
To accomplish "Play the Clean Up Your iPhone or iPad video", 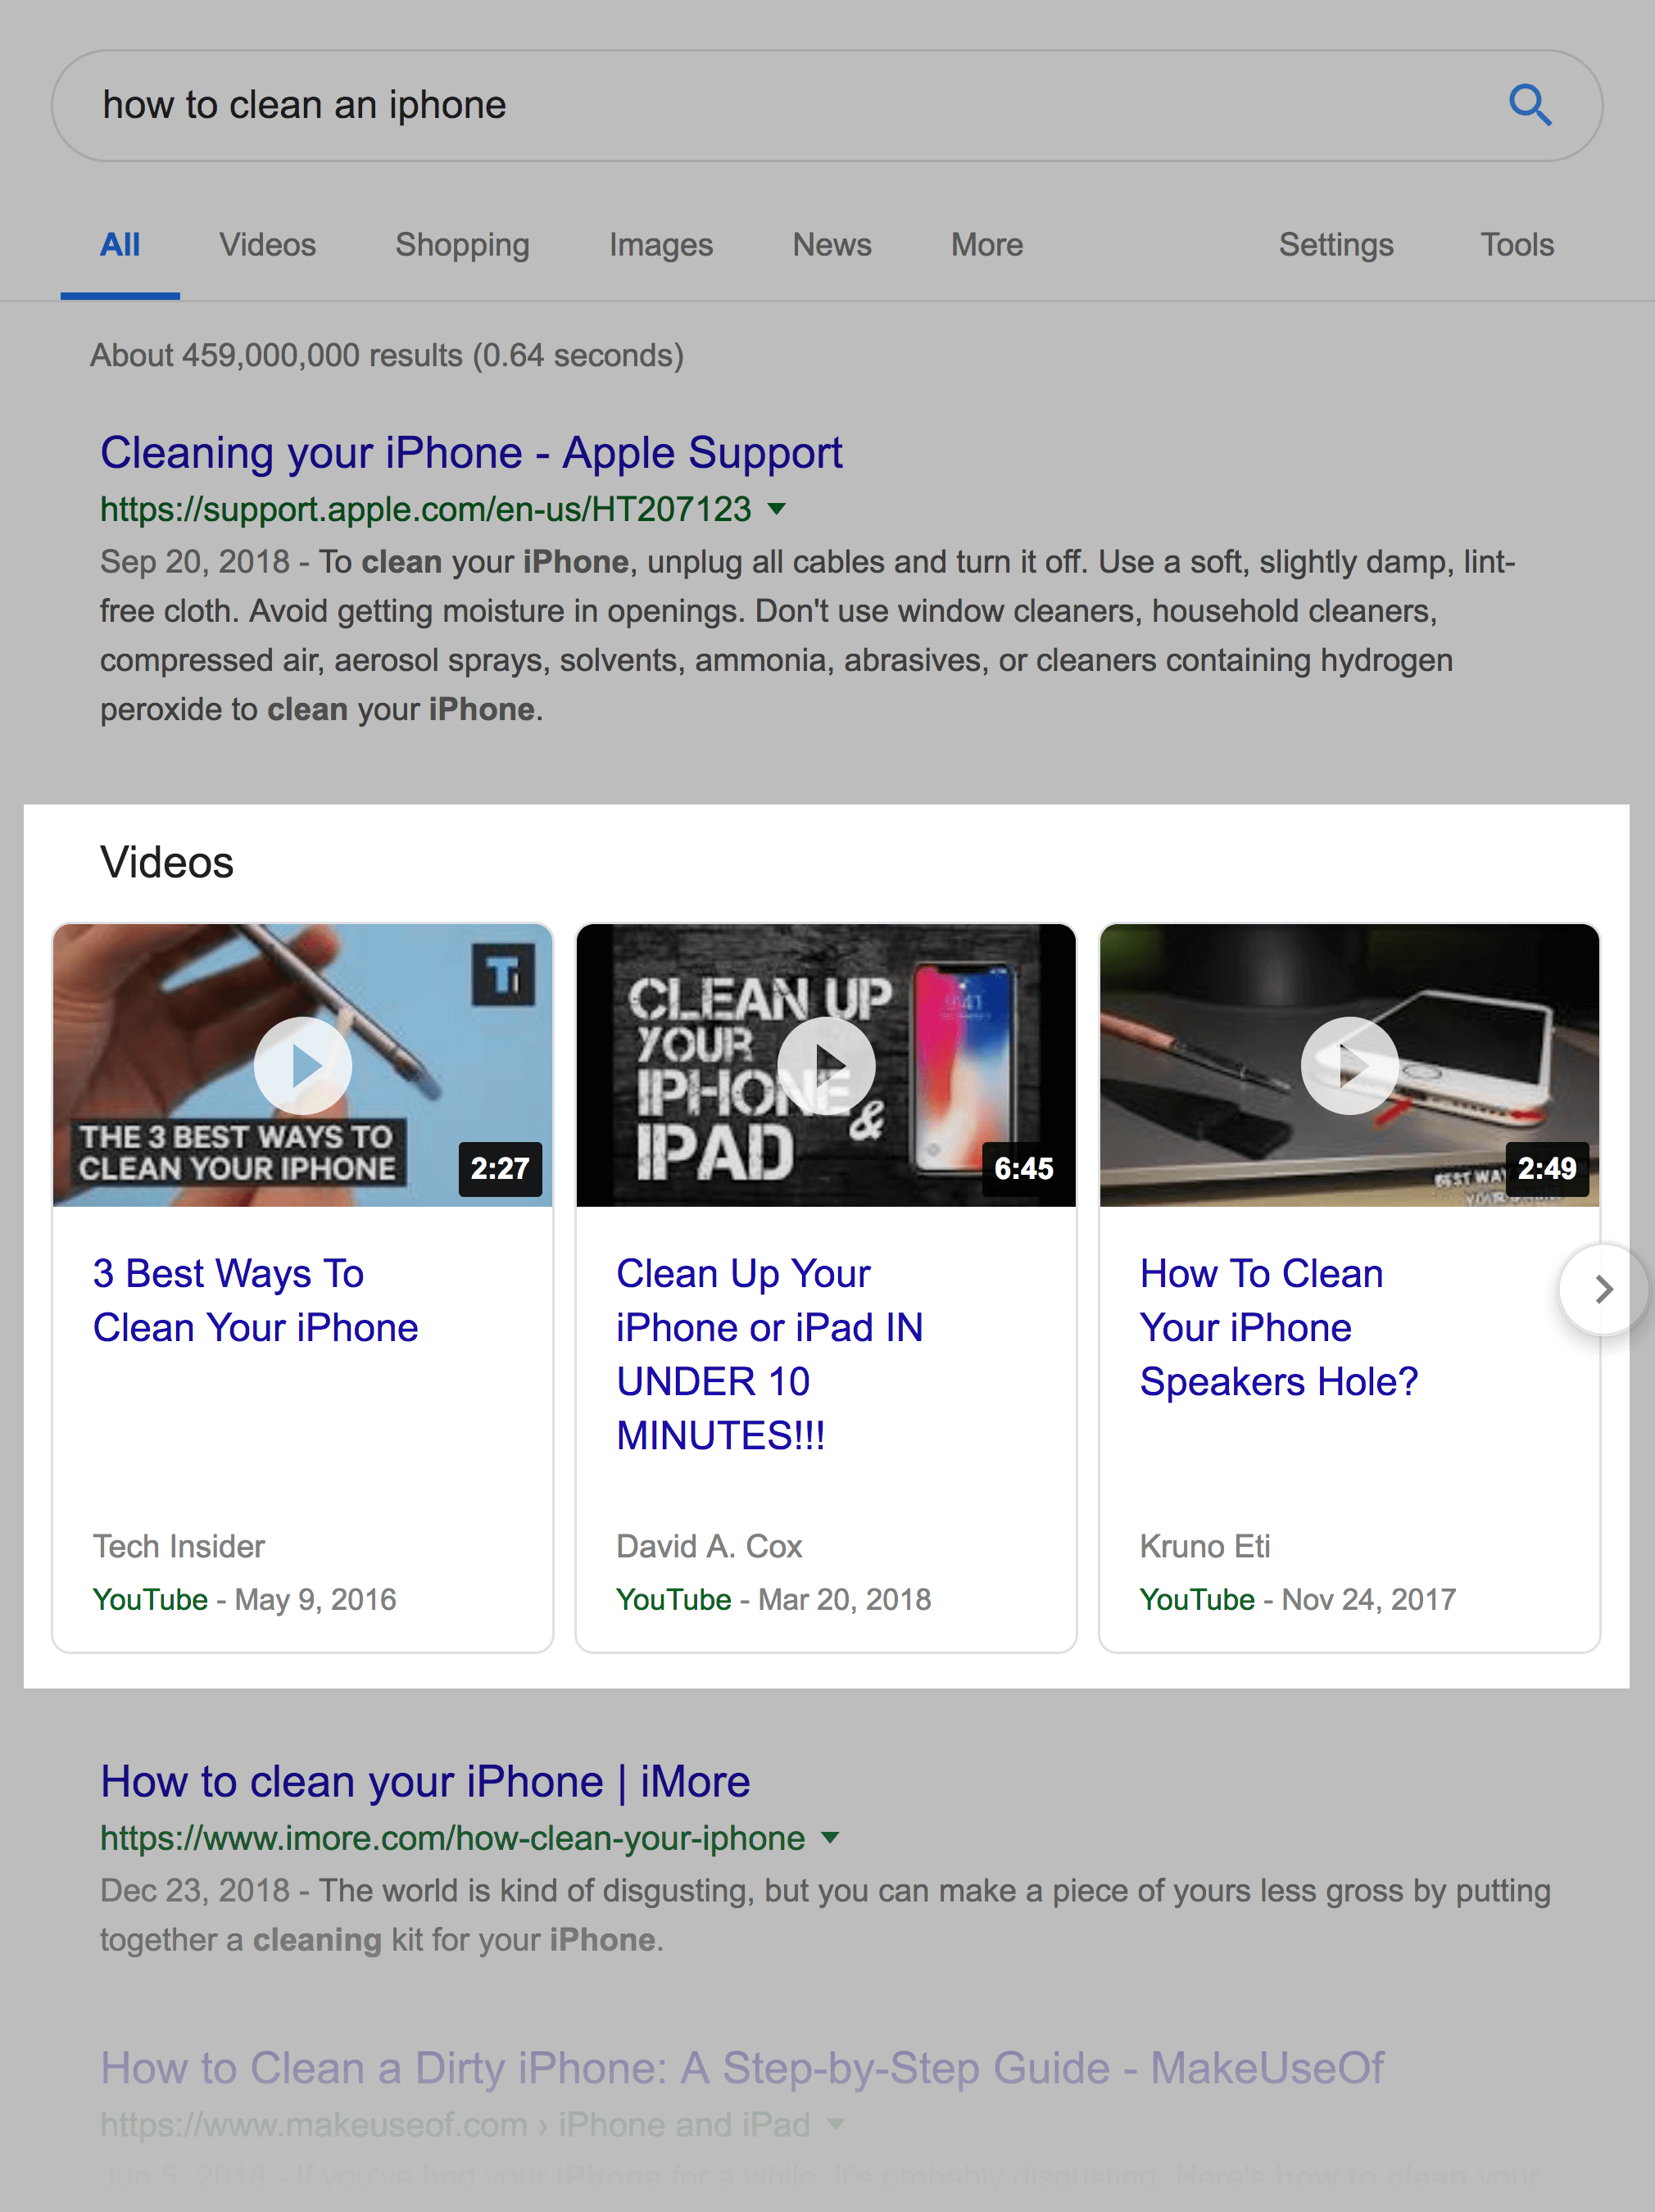I will point(826,1066).
